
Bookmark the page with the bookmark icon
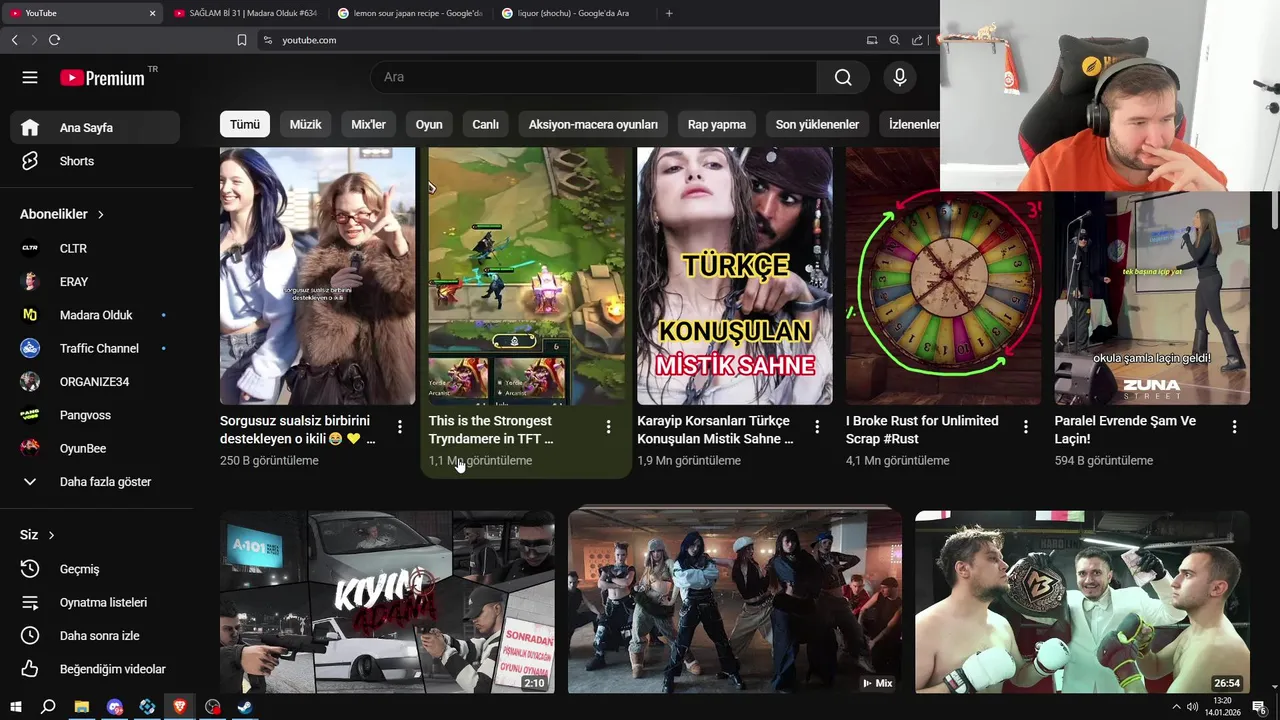click(242, 40)
